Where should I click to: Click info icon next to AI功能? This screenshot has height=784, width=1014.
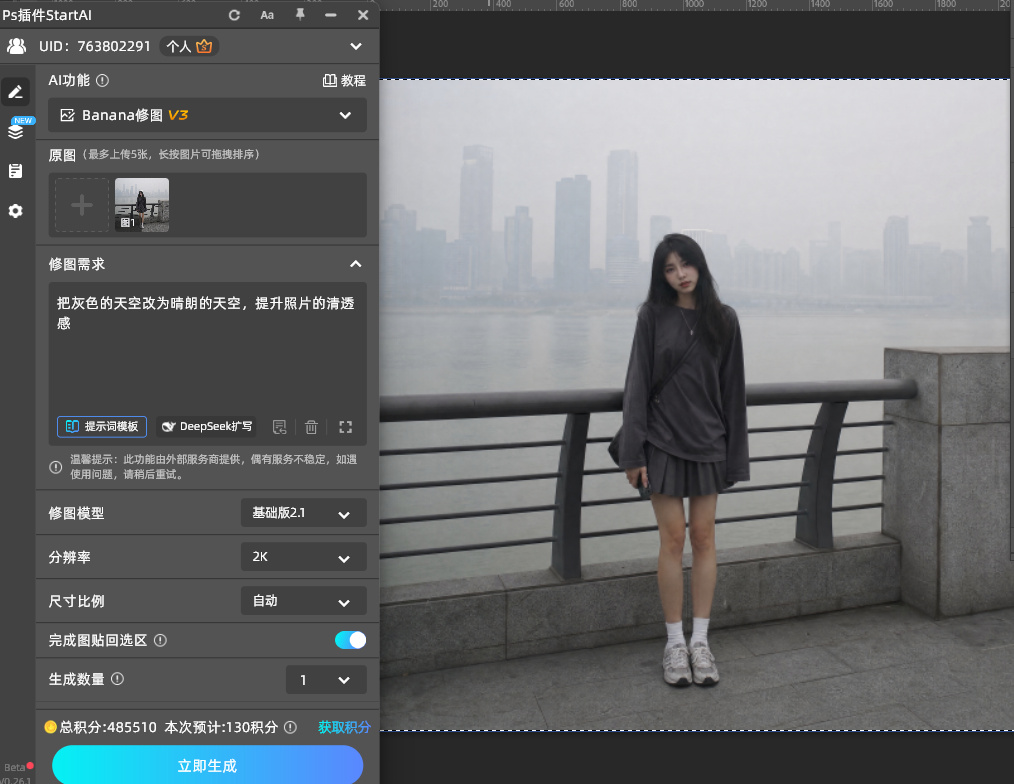point(103,80)
